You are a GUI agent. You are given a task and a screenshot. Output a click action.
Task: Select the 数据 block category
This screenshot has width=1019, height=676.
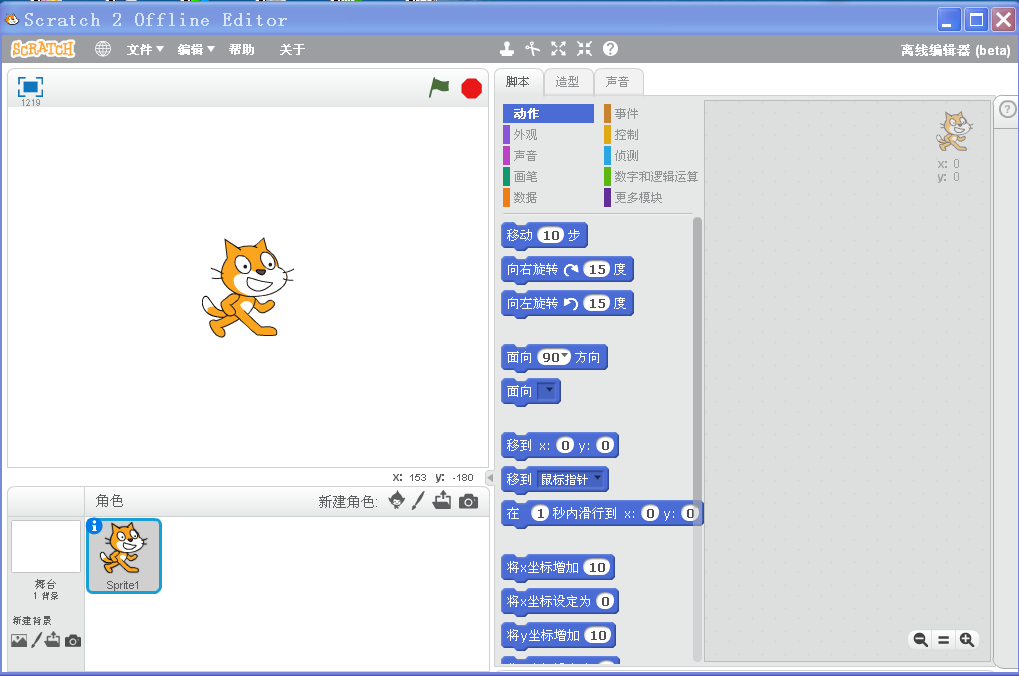(548, 197)
